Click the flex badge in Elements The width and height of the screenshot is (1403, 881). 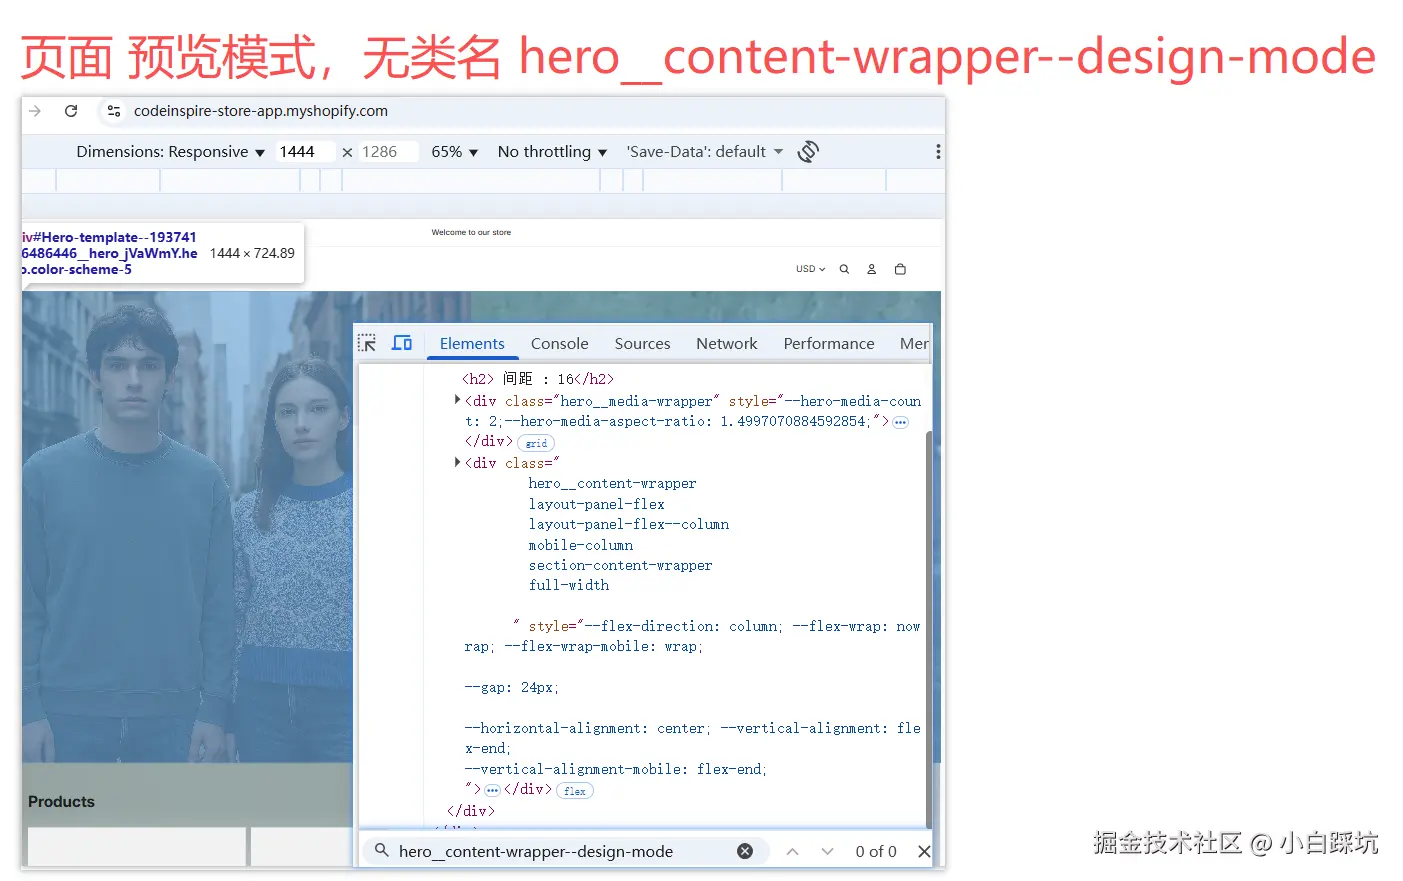click(574, 791)
